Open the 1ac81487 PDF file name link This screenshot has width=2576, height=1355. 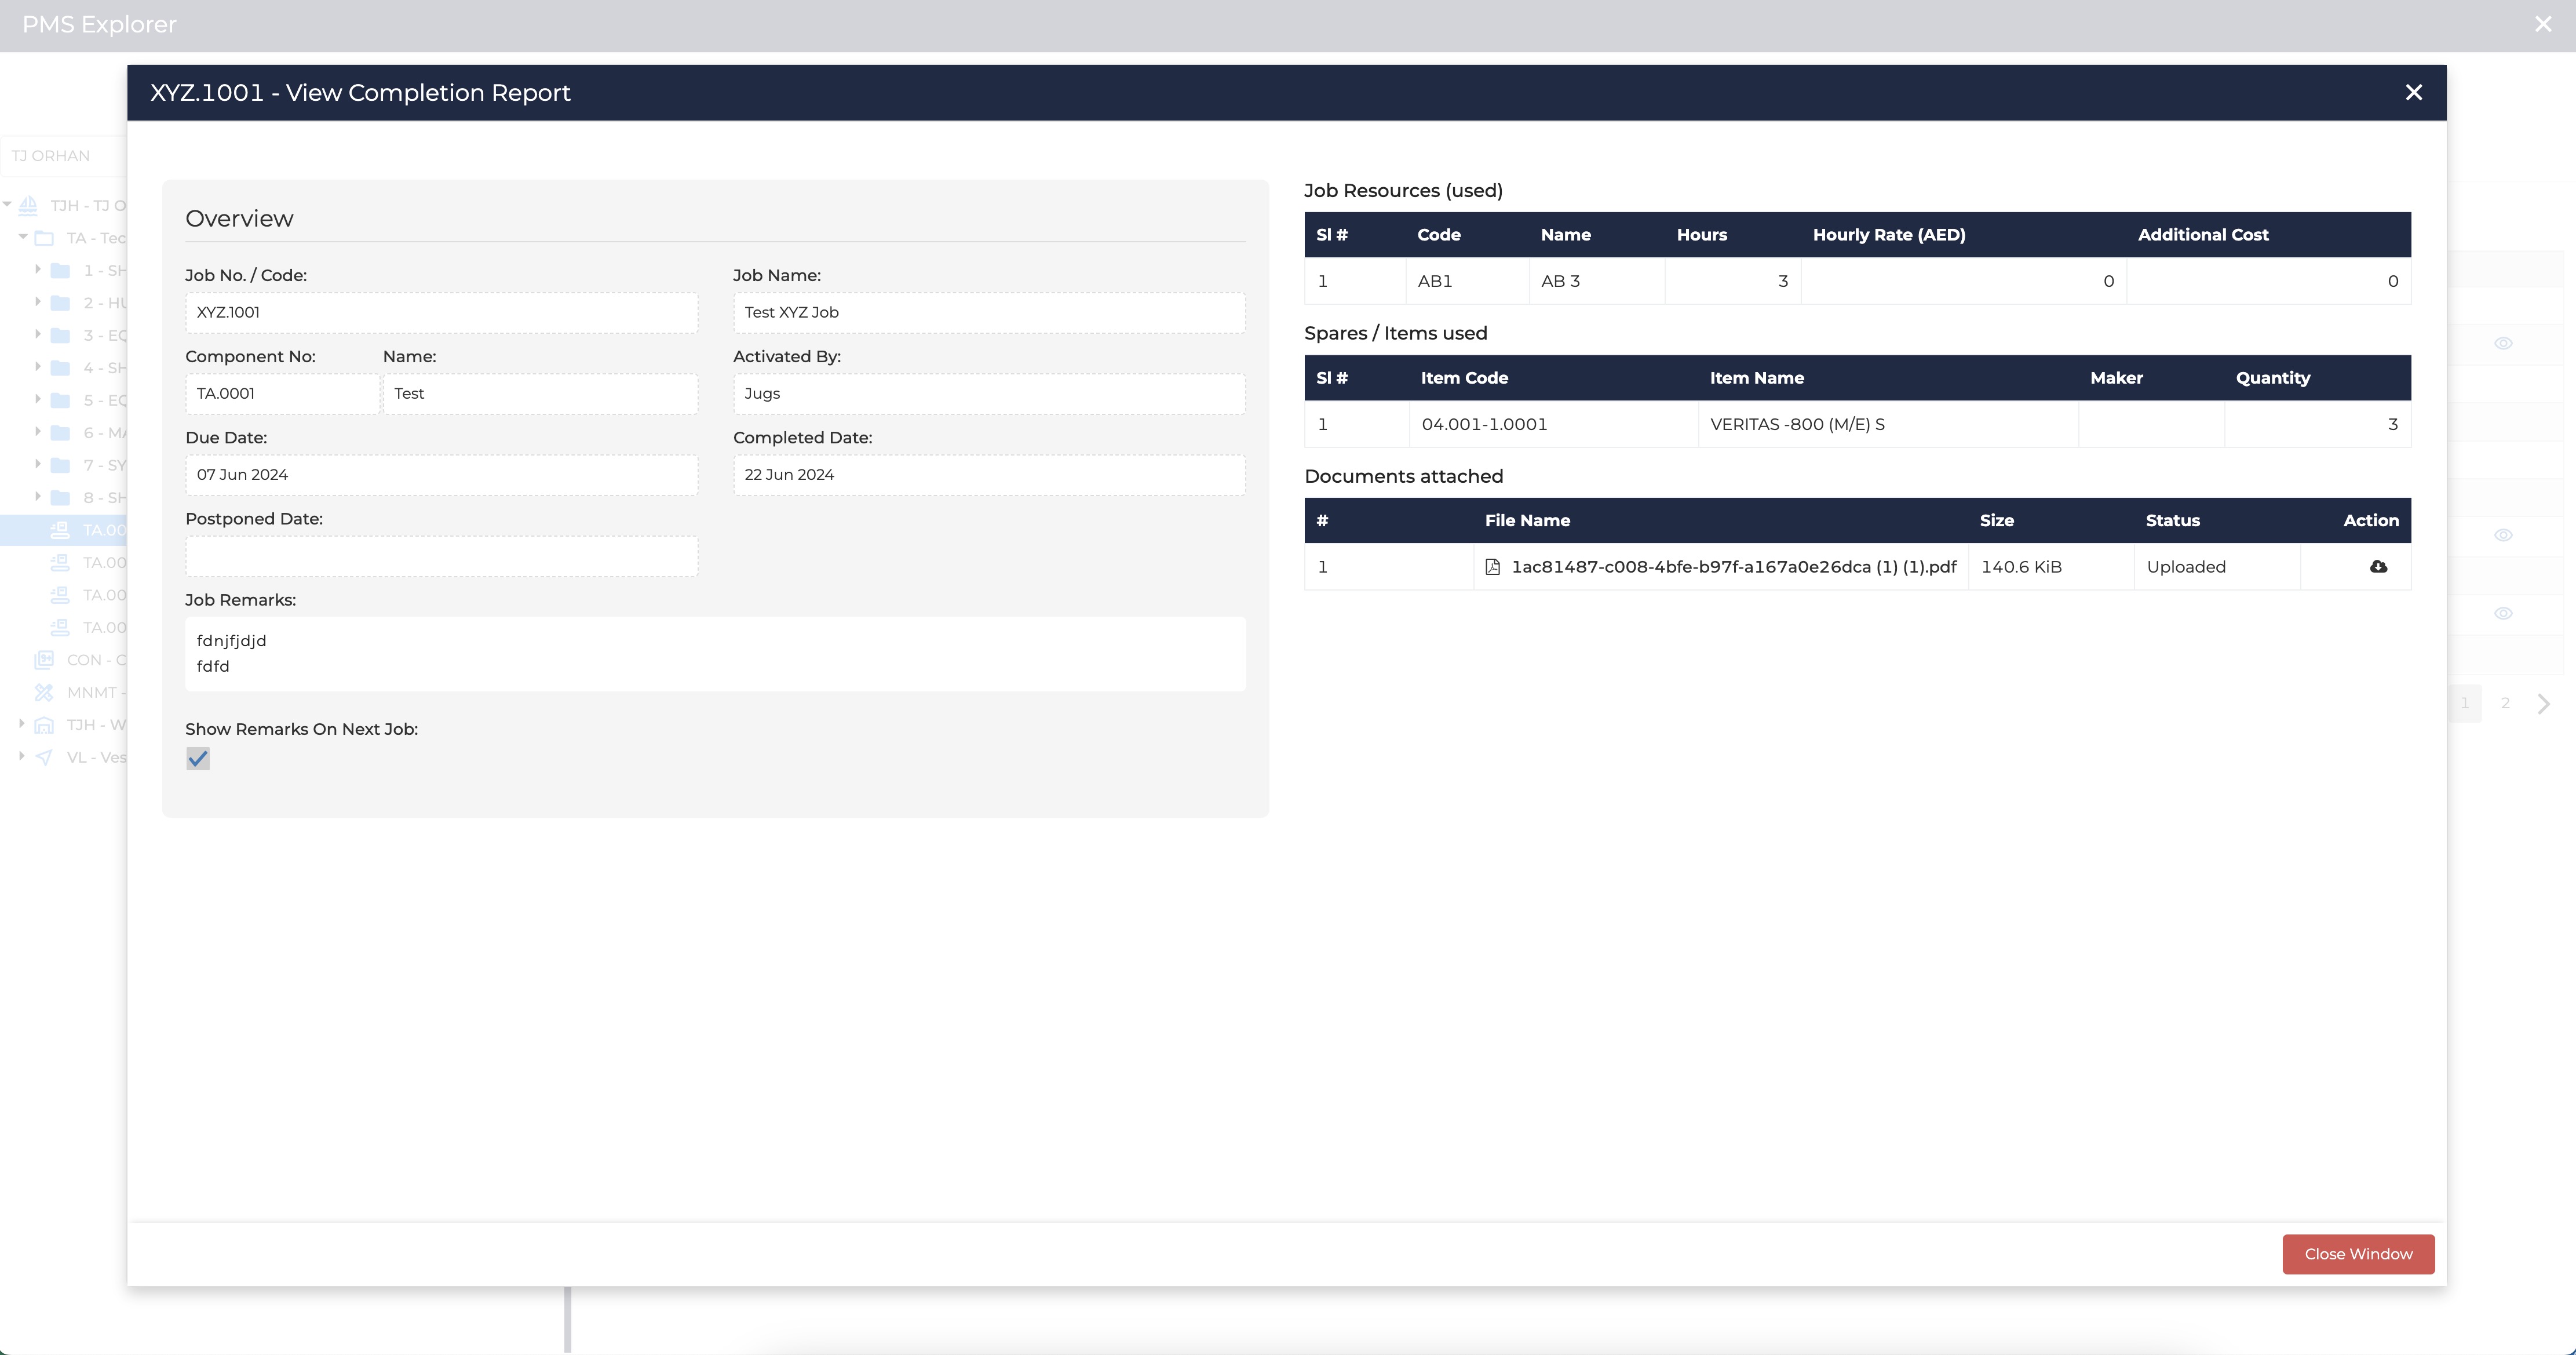coord(1733,567)
